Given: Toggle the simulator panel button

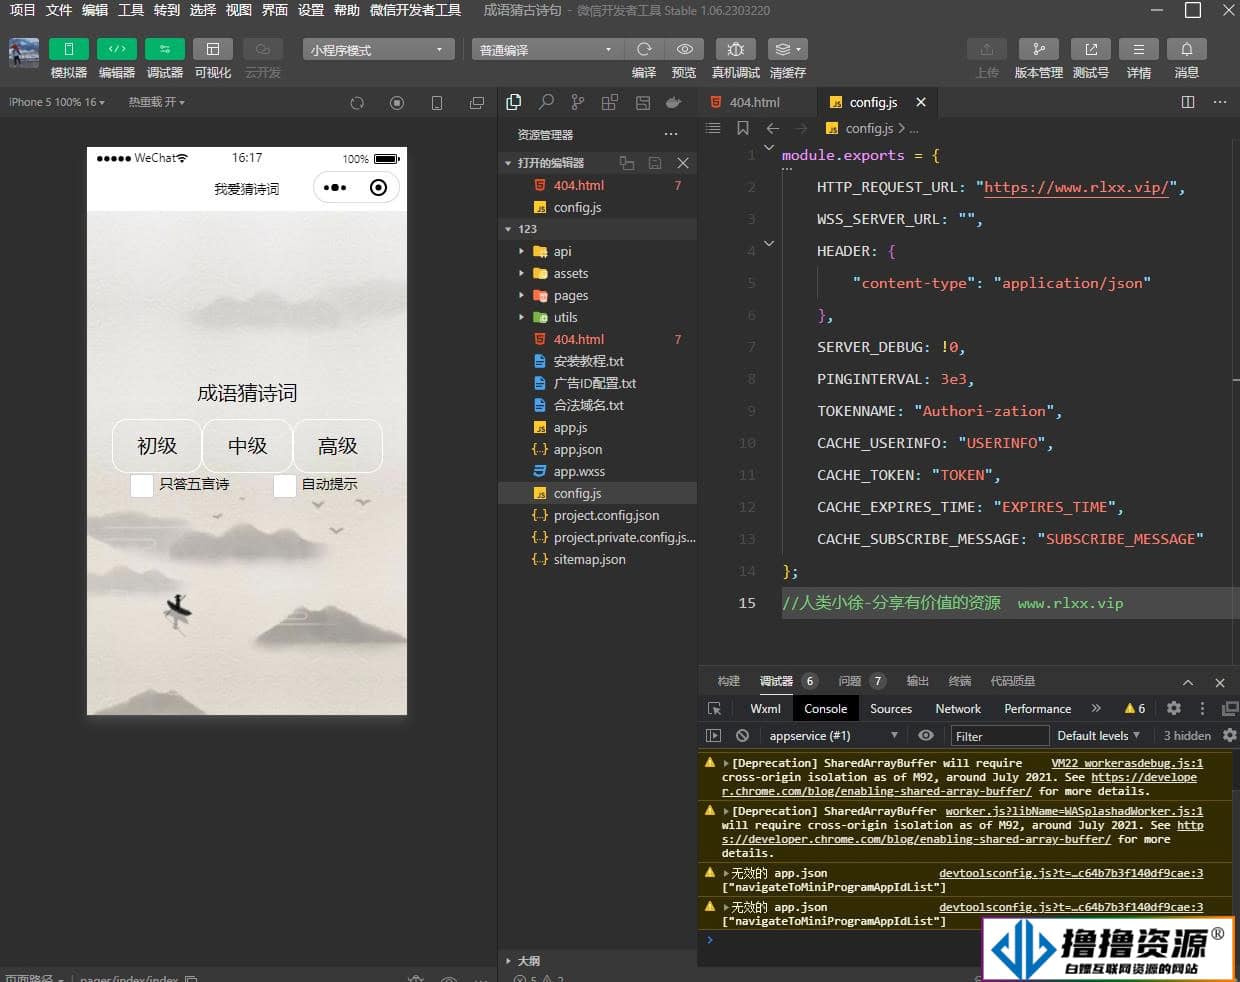Looking at the screenshot, I should 68,49.
